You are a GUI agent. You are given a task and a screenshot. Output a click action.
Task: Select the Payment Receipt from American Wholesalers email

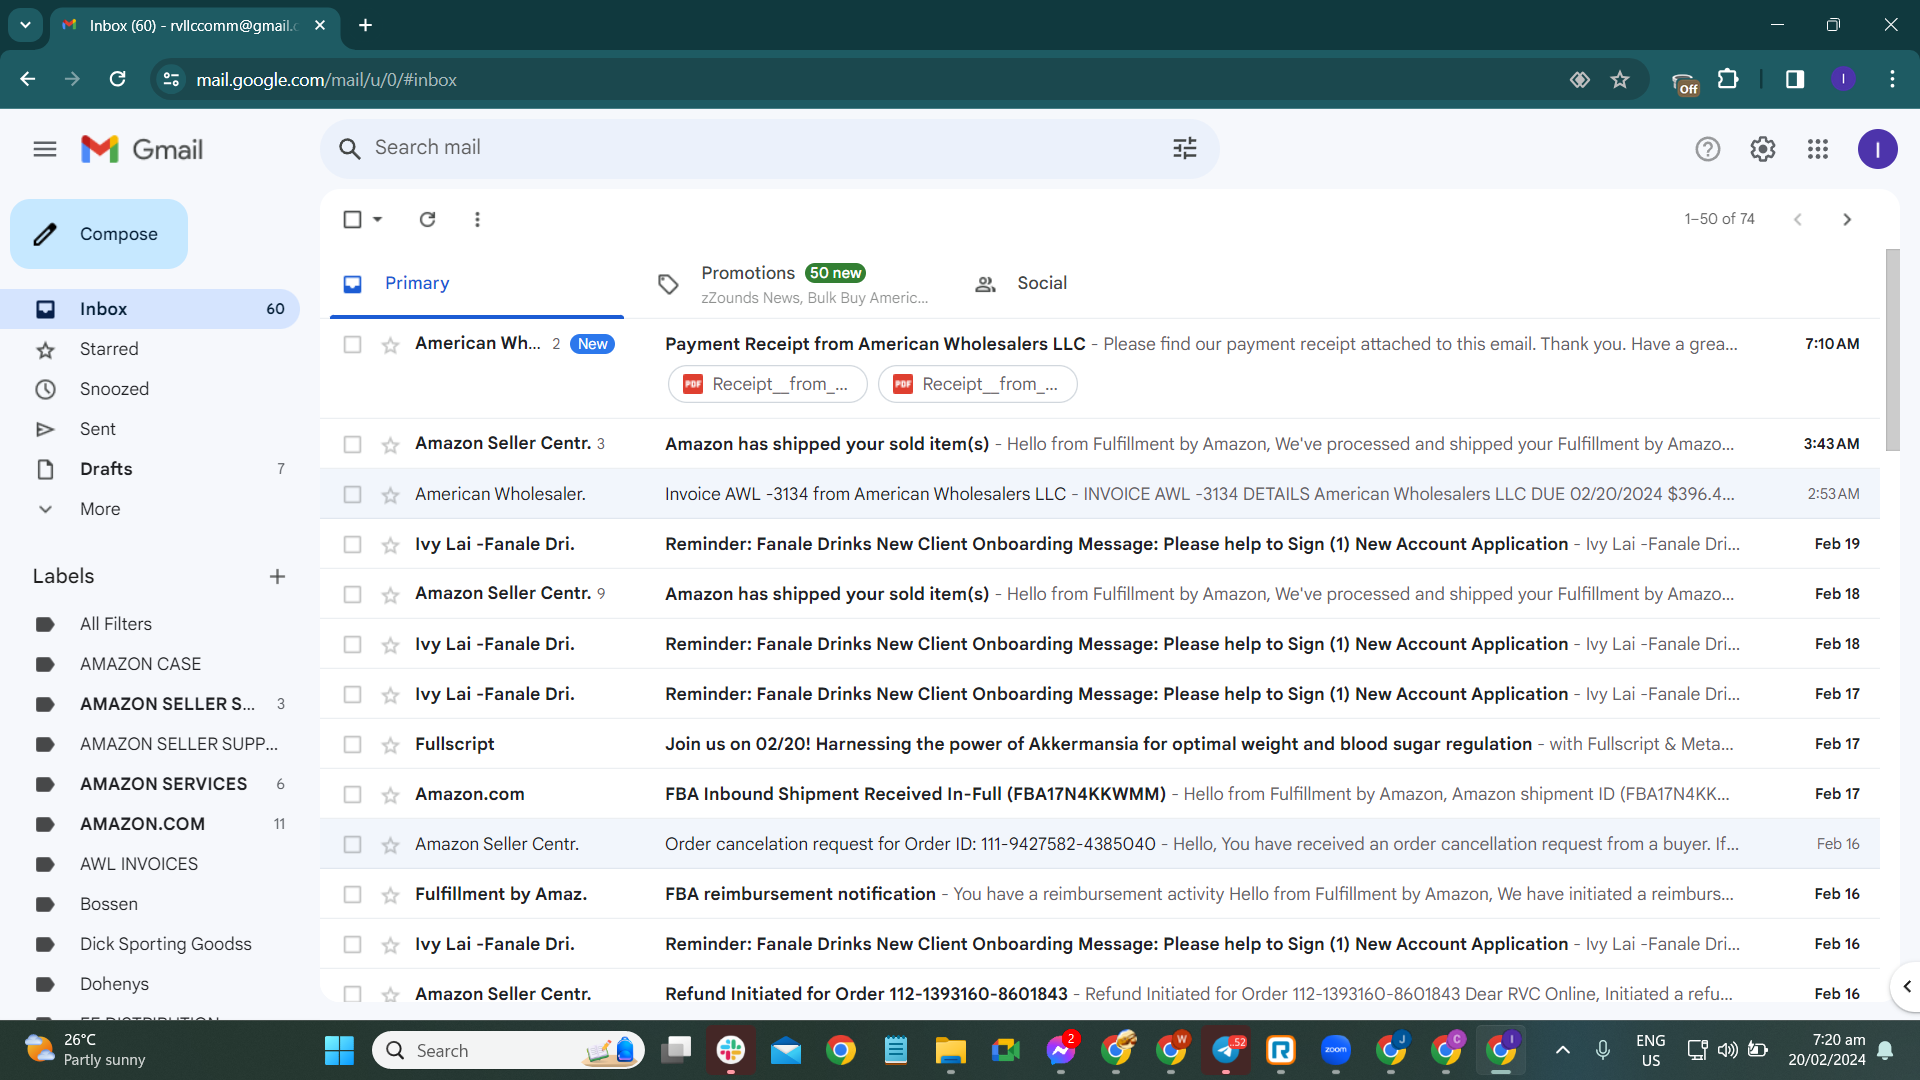[352, 344]
